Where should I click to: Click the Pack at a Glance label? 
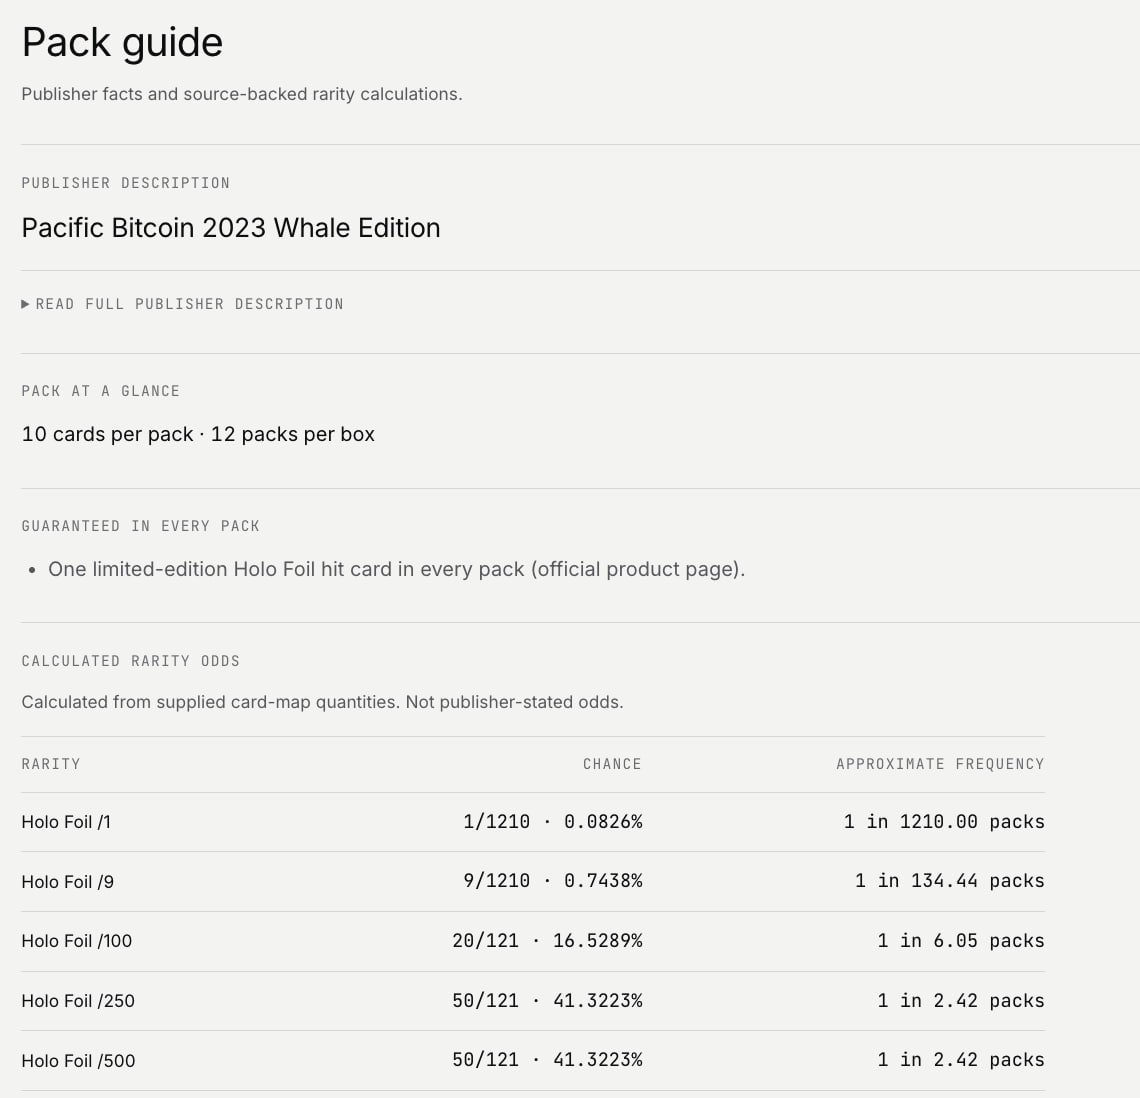[x=100, y=391]
